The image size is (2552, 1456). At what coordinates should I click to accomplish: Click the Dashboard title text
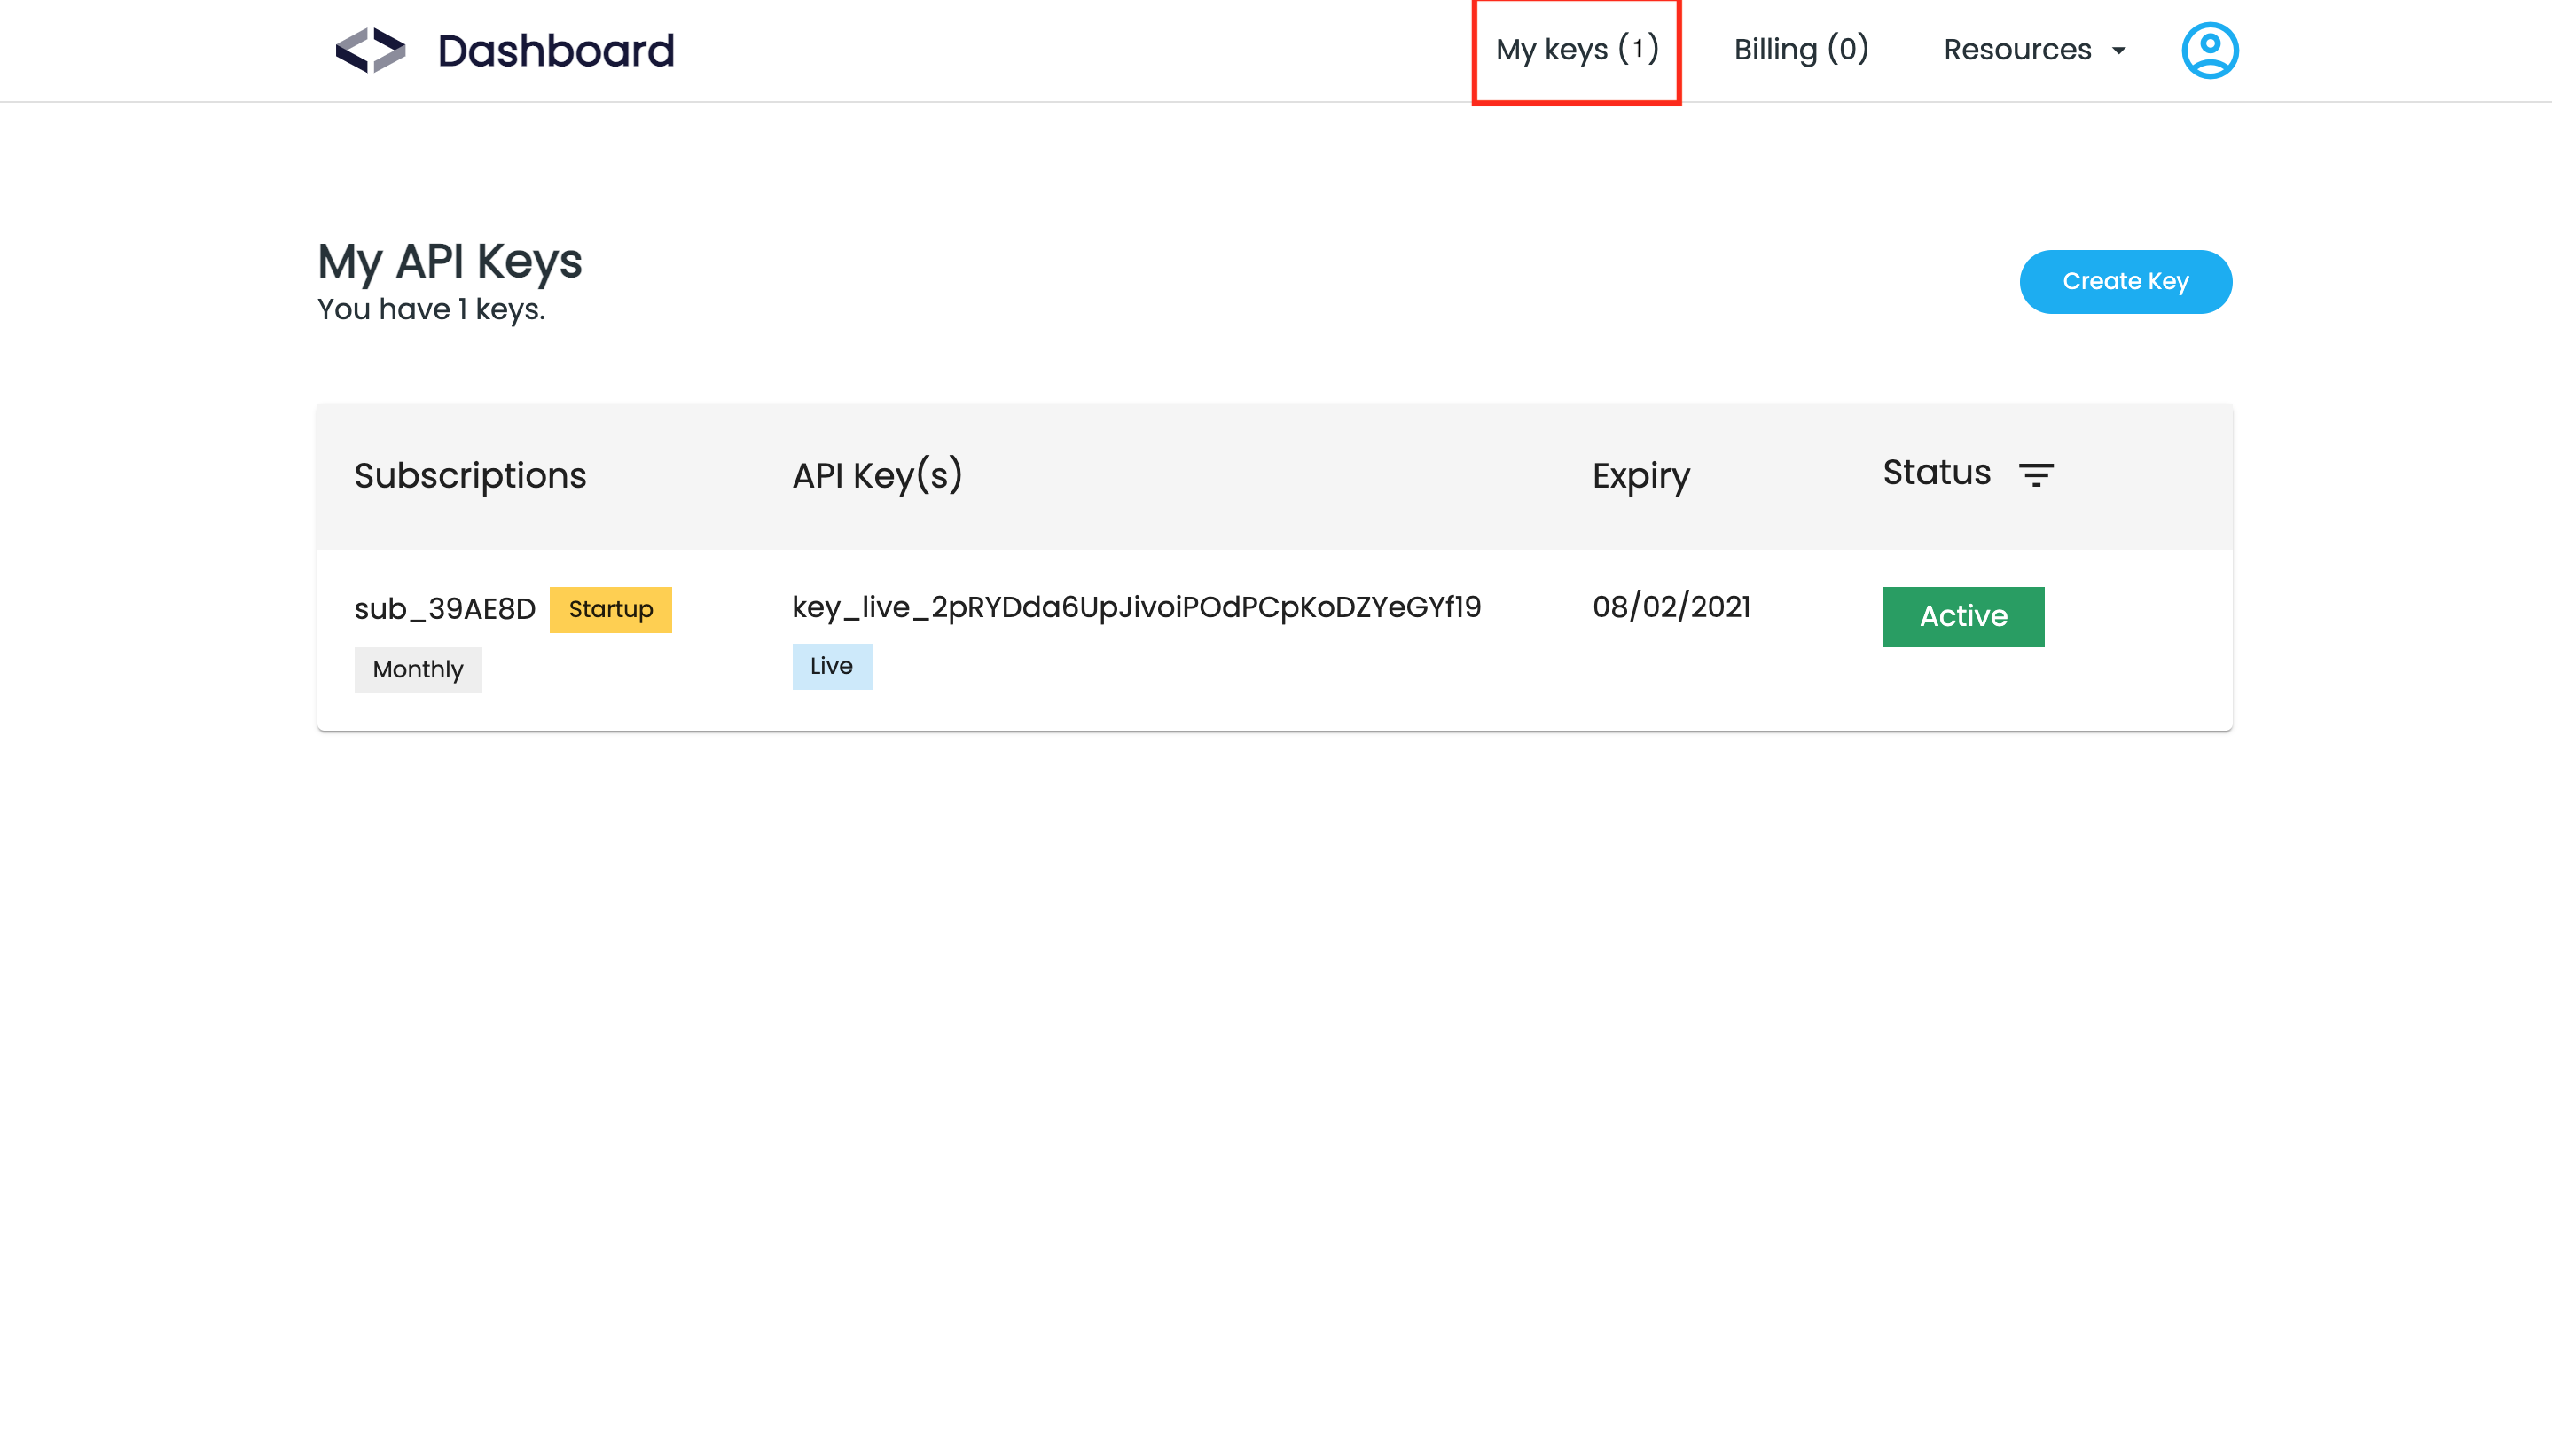pos(555,51)
